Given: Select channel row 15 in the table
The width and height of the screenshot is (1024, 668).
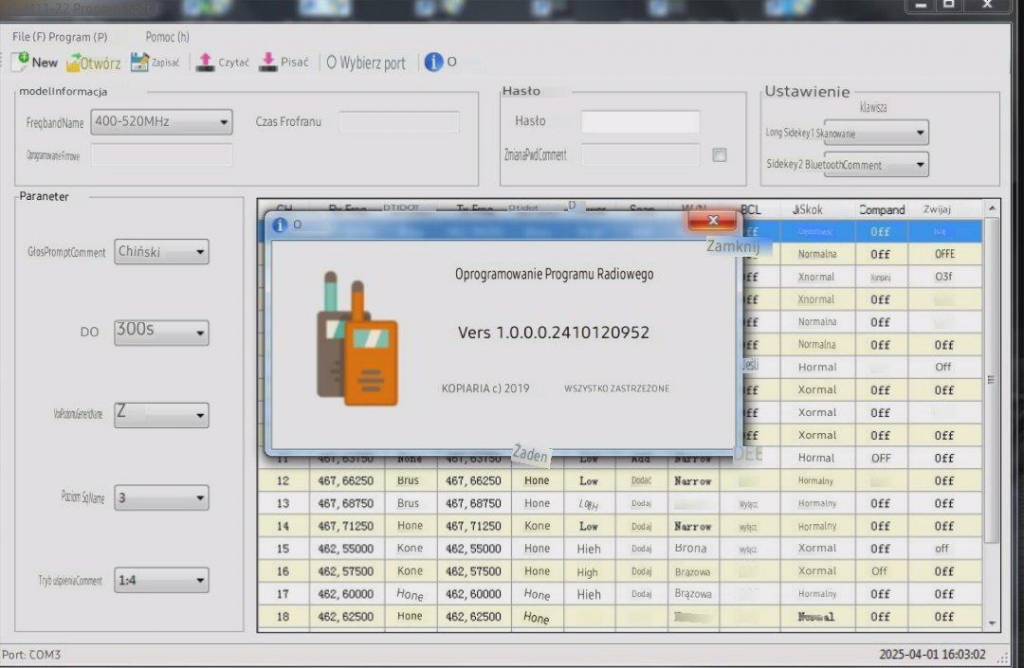Looking at the screenshot, I should [620, 549].
